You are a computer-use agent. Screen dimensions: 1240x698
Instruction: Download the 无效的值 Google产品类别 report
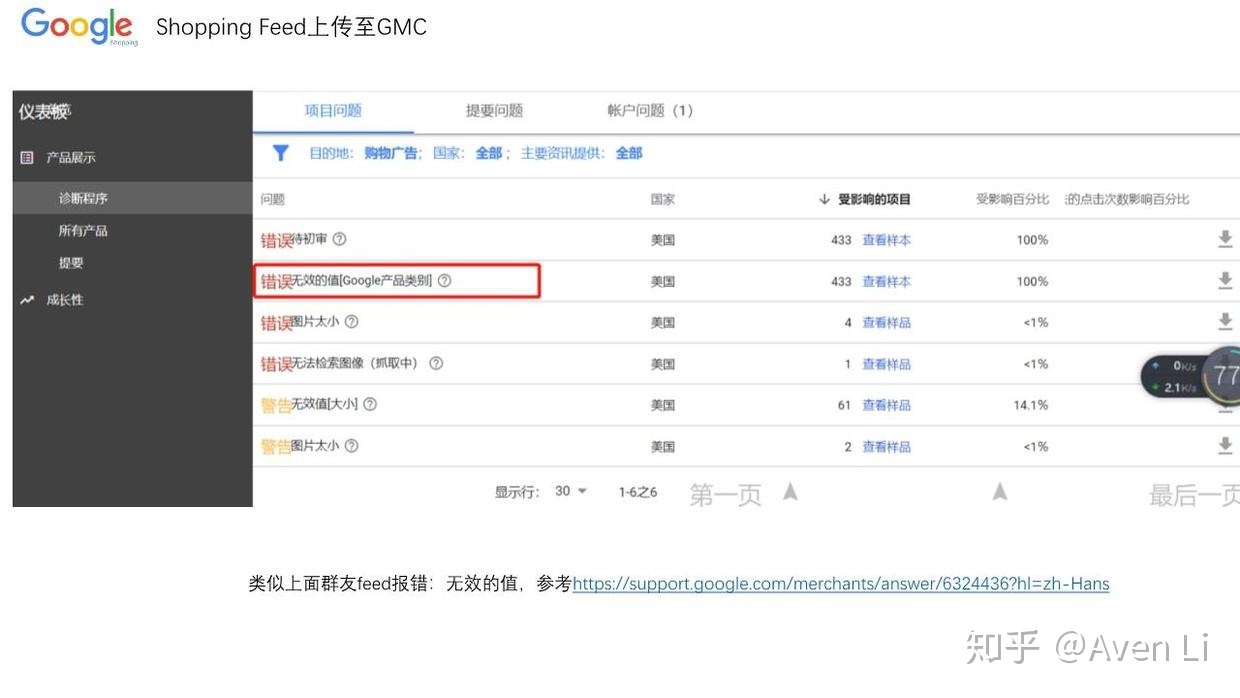1225,281
